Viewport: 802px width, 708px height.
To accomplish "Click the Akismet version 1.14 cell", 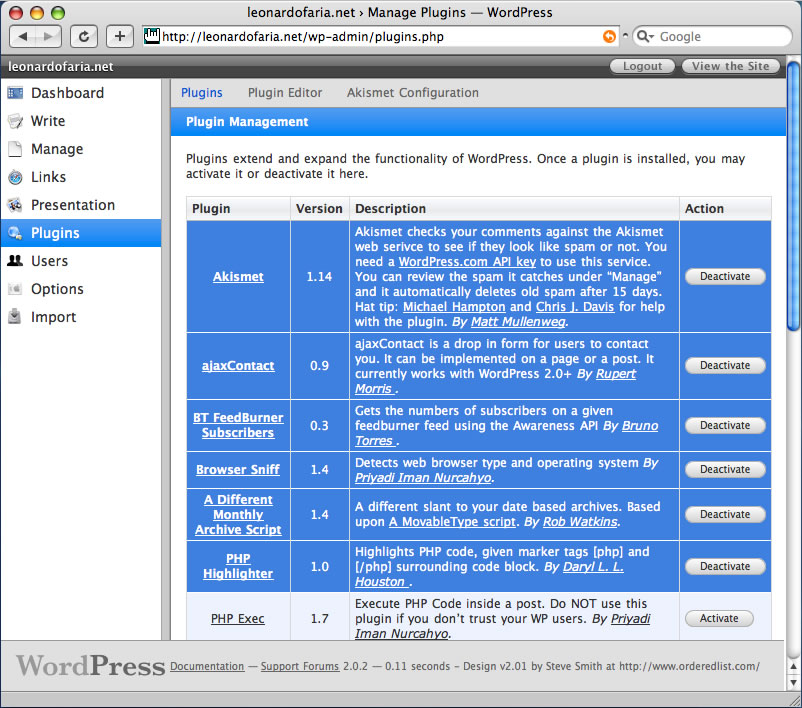I will pos(319,277).
